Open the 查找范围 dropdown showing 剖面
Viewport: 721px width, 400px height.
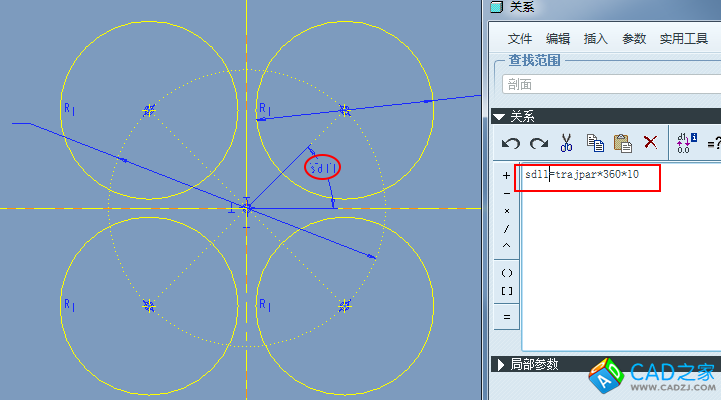(608, 85)
